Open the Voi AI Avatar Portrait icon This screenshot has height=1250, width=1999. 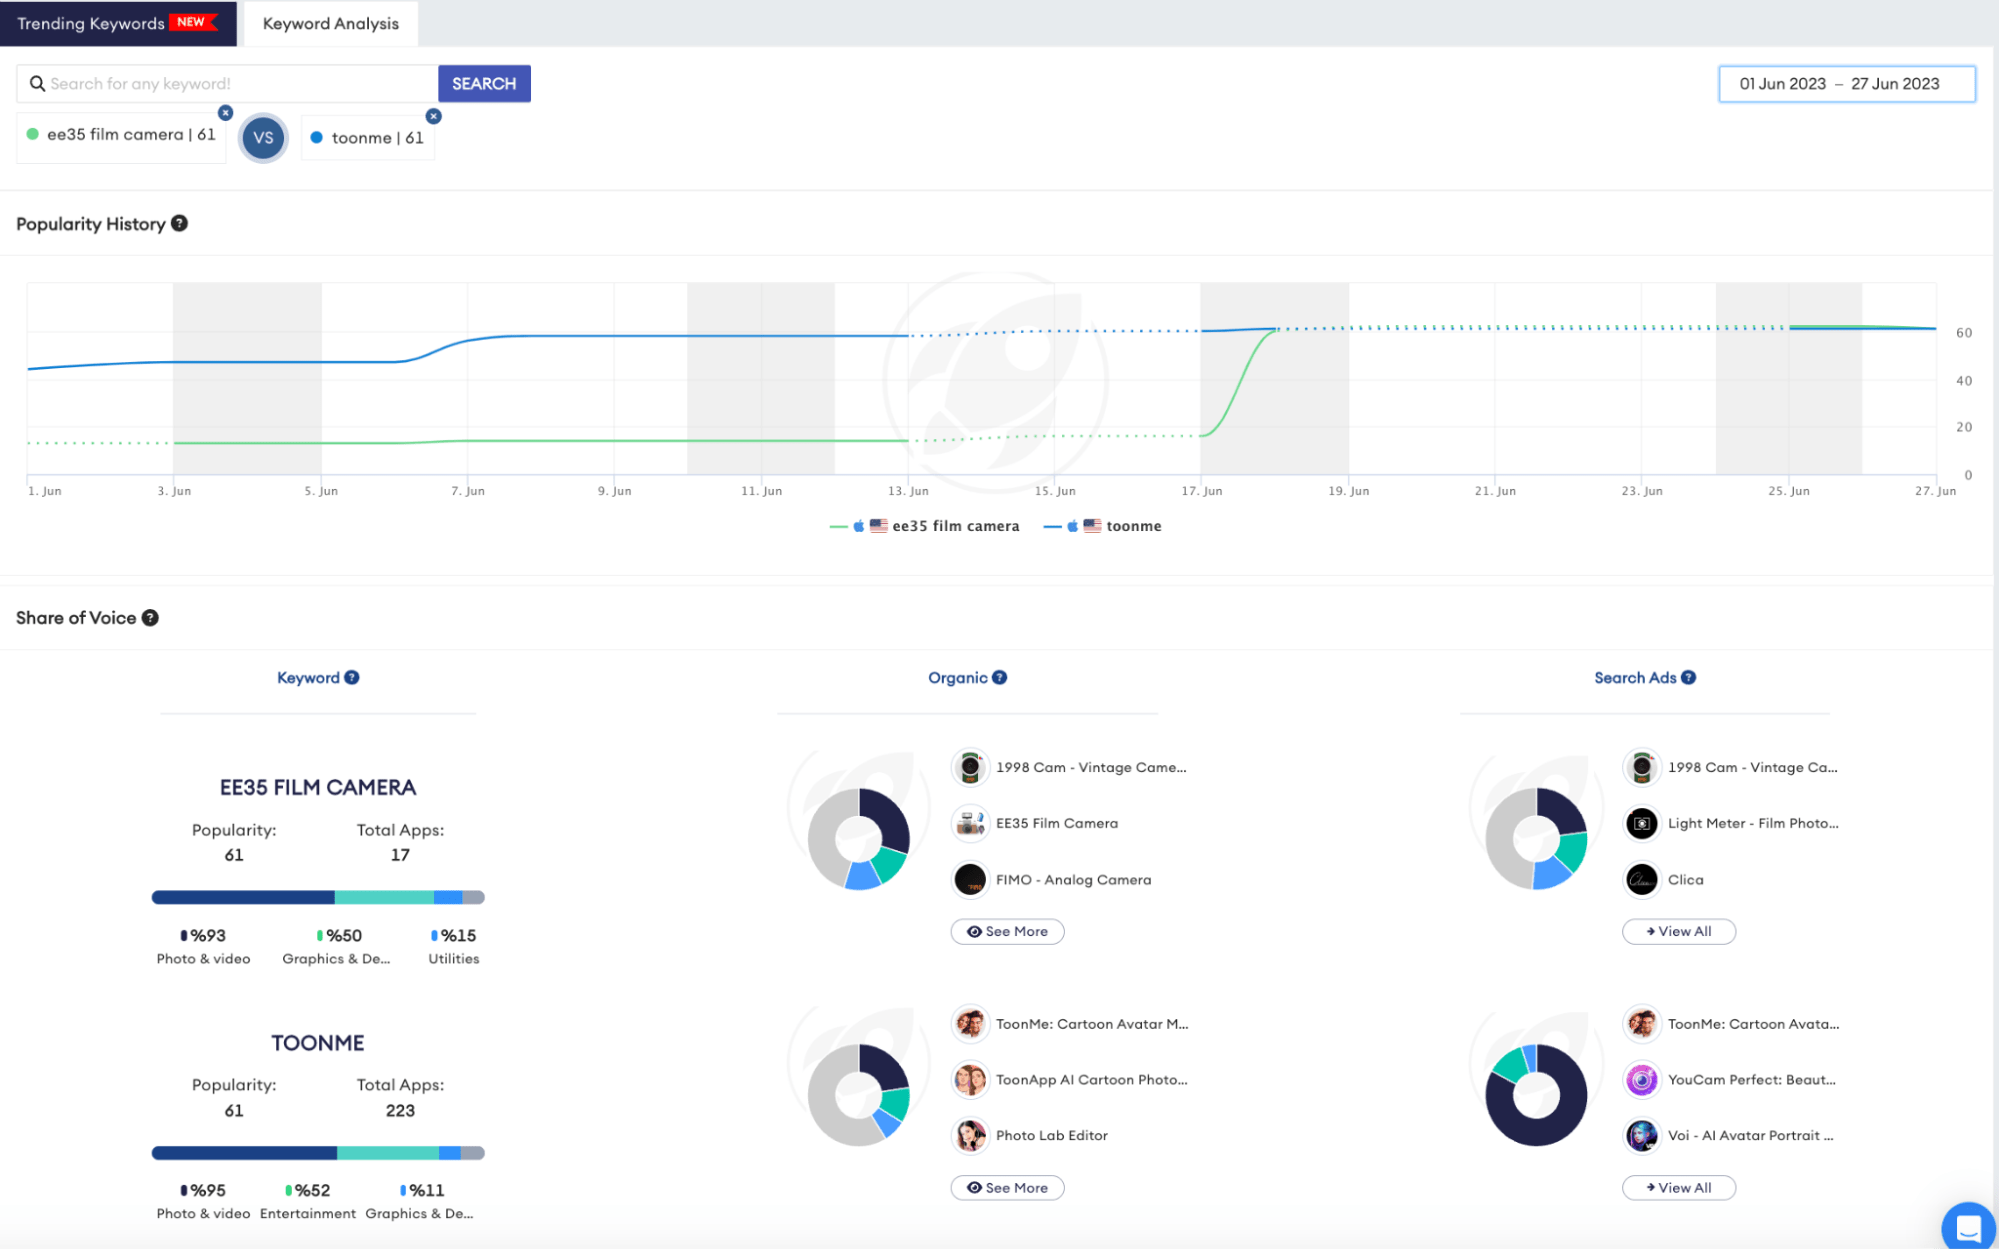1642,1136
